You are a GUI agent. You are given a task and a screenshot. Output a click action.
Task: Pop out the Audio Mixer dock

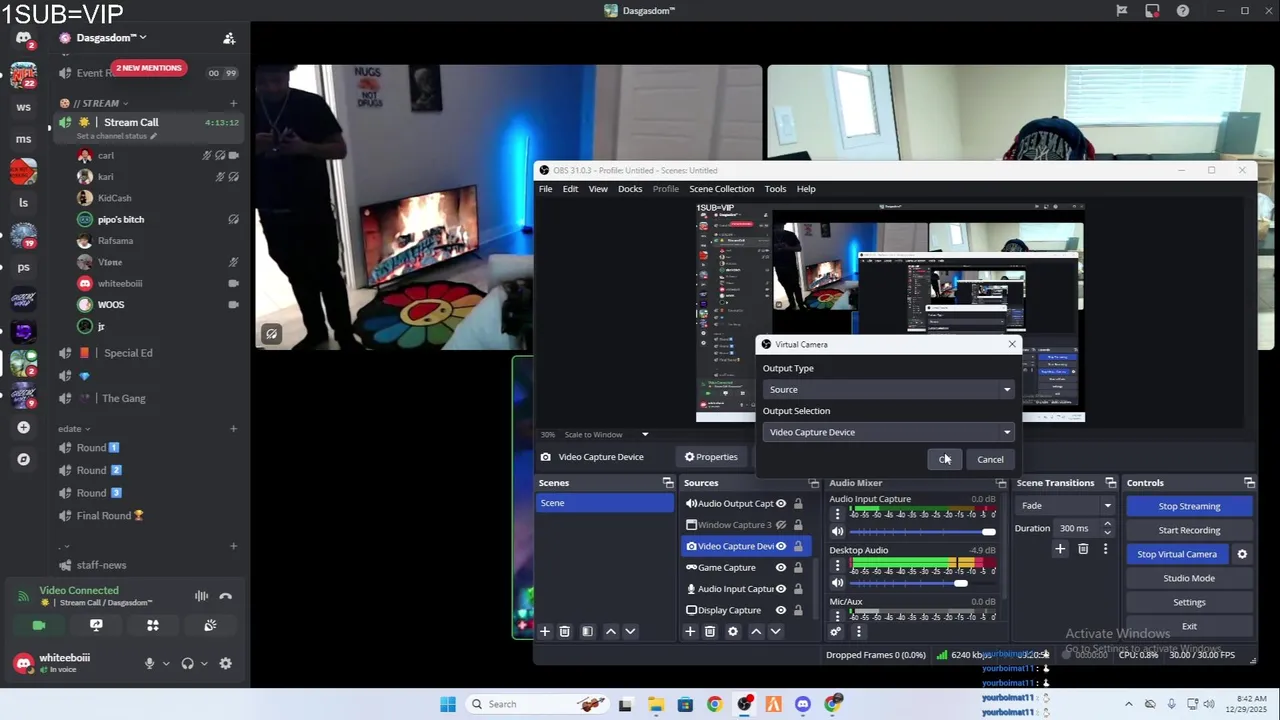pyautogui.click(x=1001, y=483)
